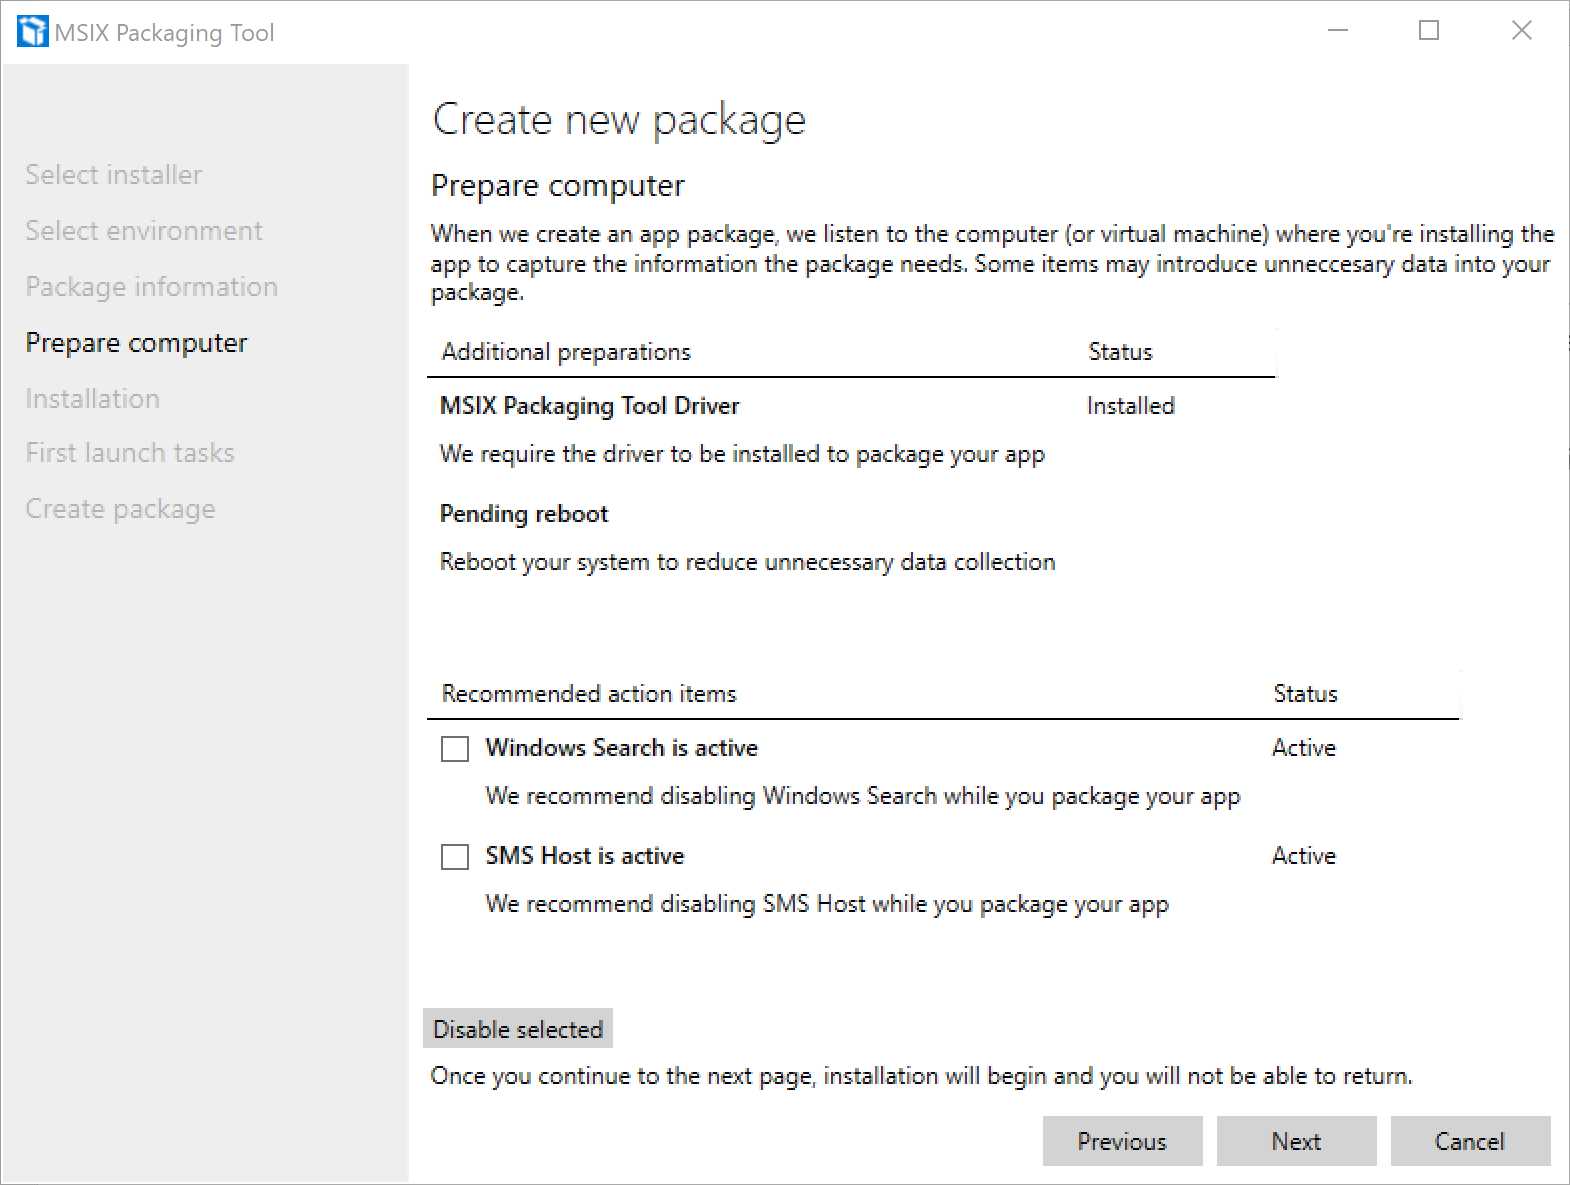Select the Prepare computer step in sidebar
The width and height of the screenshot is (1570, 1185).
pos(137,343)
